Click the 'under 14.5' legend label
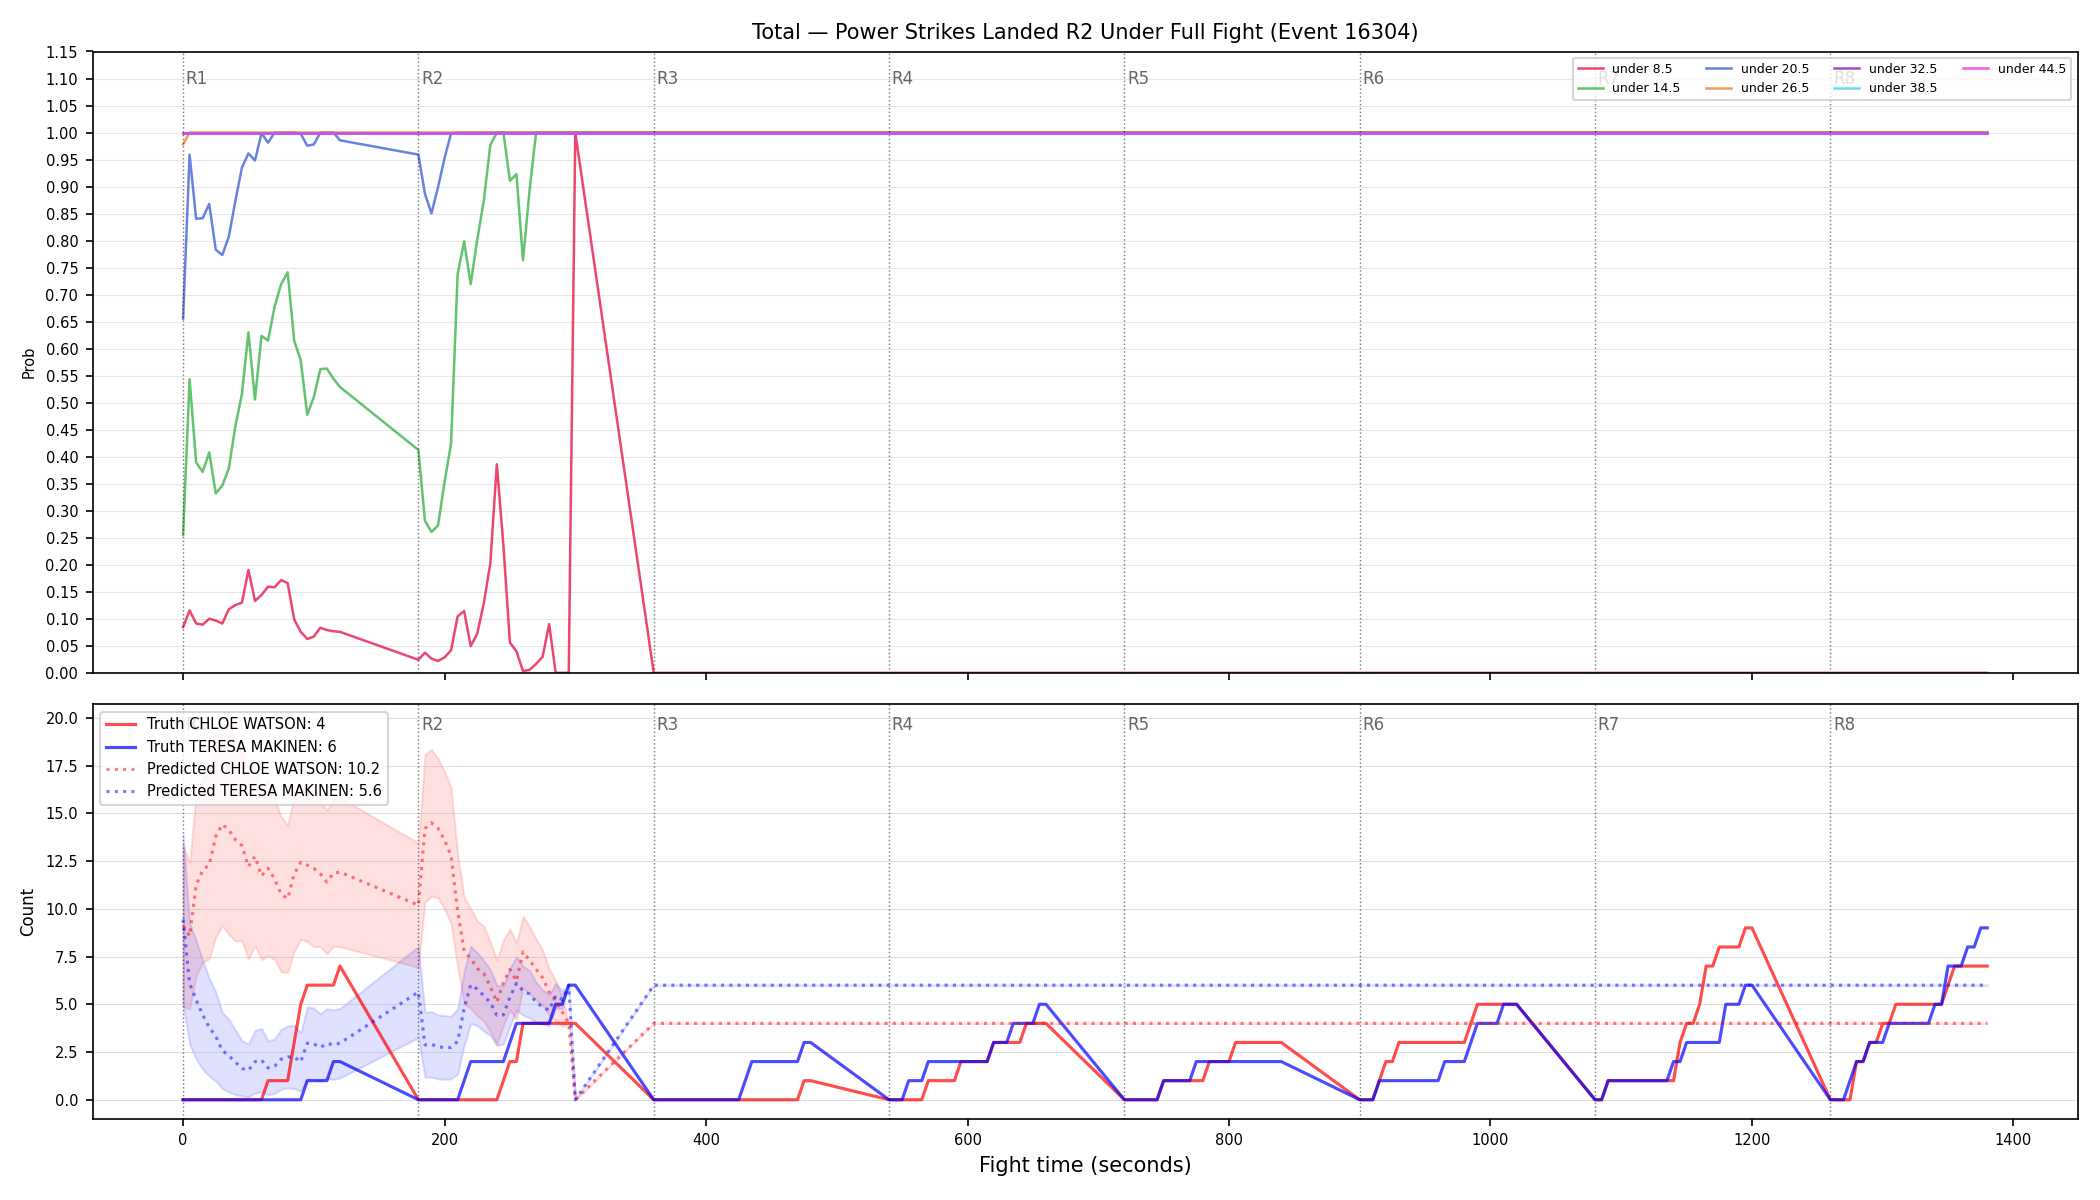Screen dimensions: 2100x1200 [x=1646, y=88]
